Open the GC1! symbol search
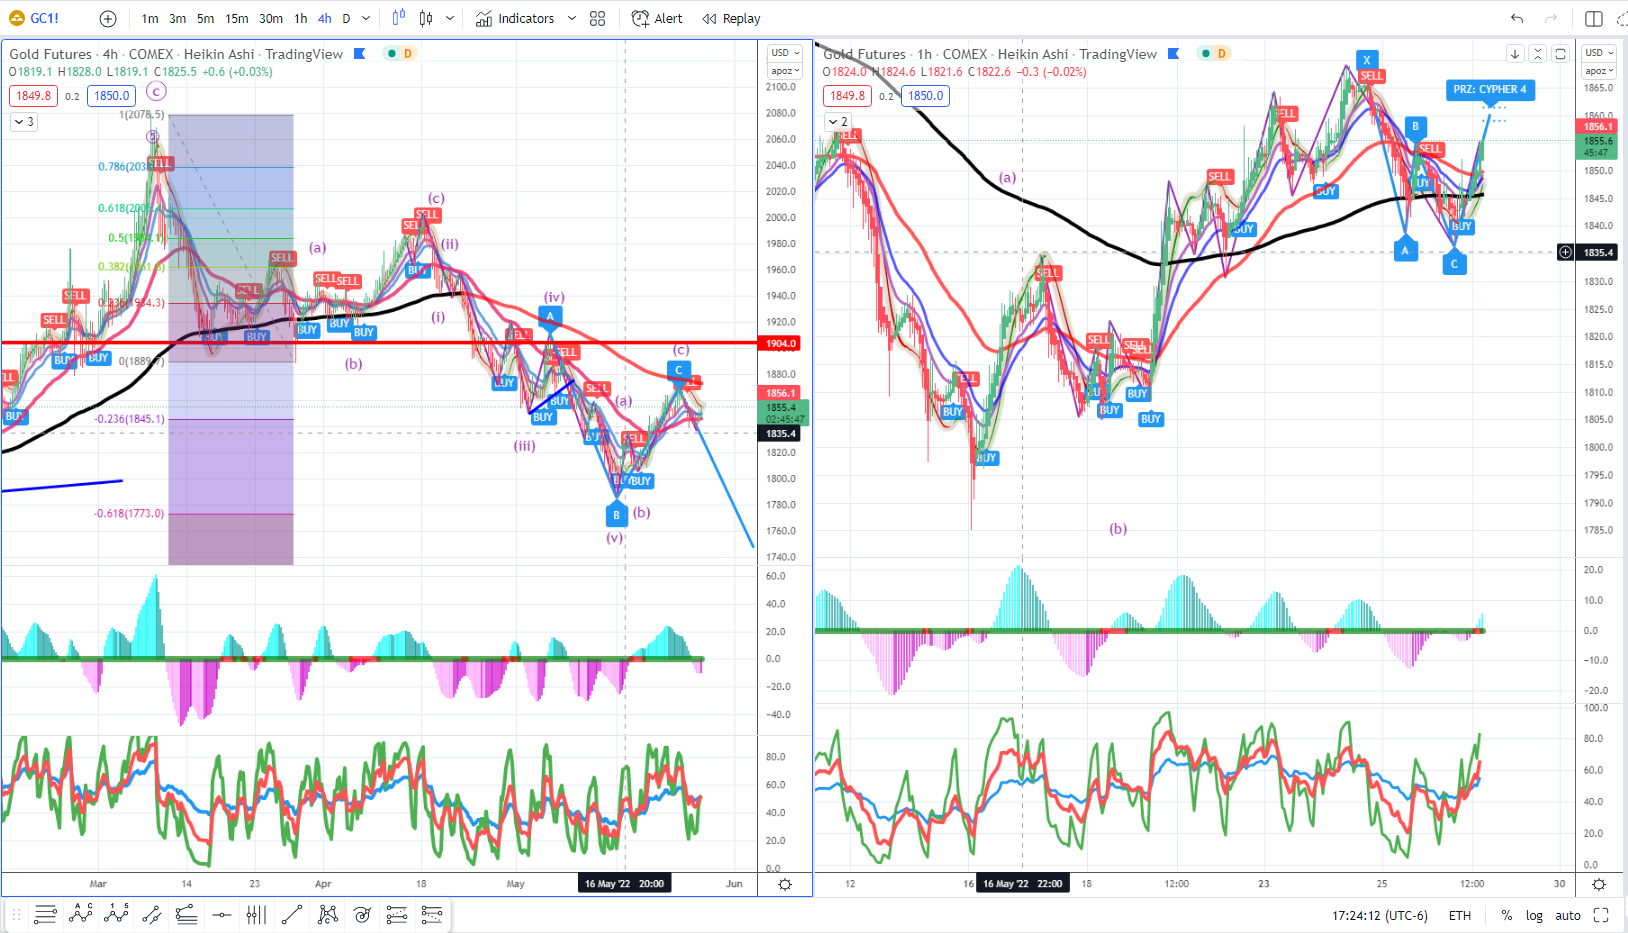This screenshot has height=933, width=1628. [34, 18]
